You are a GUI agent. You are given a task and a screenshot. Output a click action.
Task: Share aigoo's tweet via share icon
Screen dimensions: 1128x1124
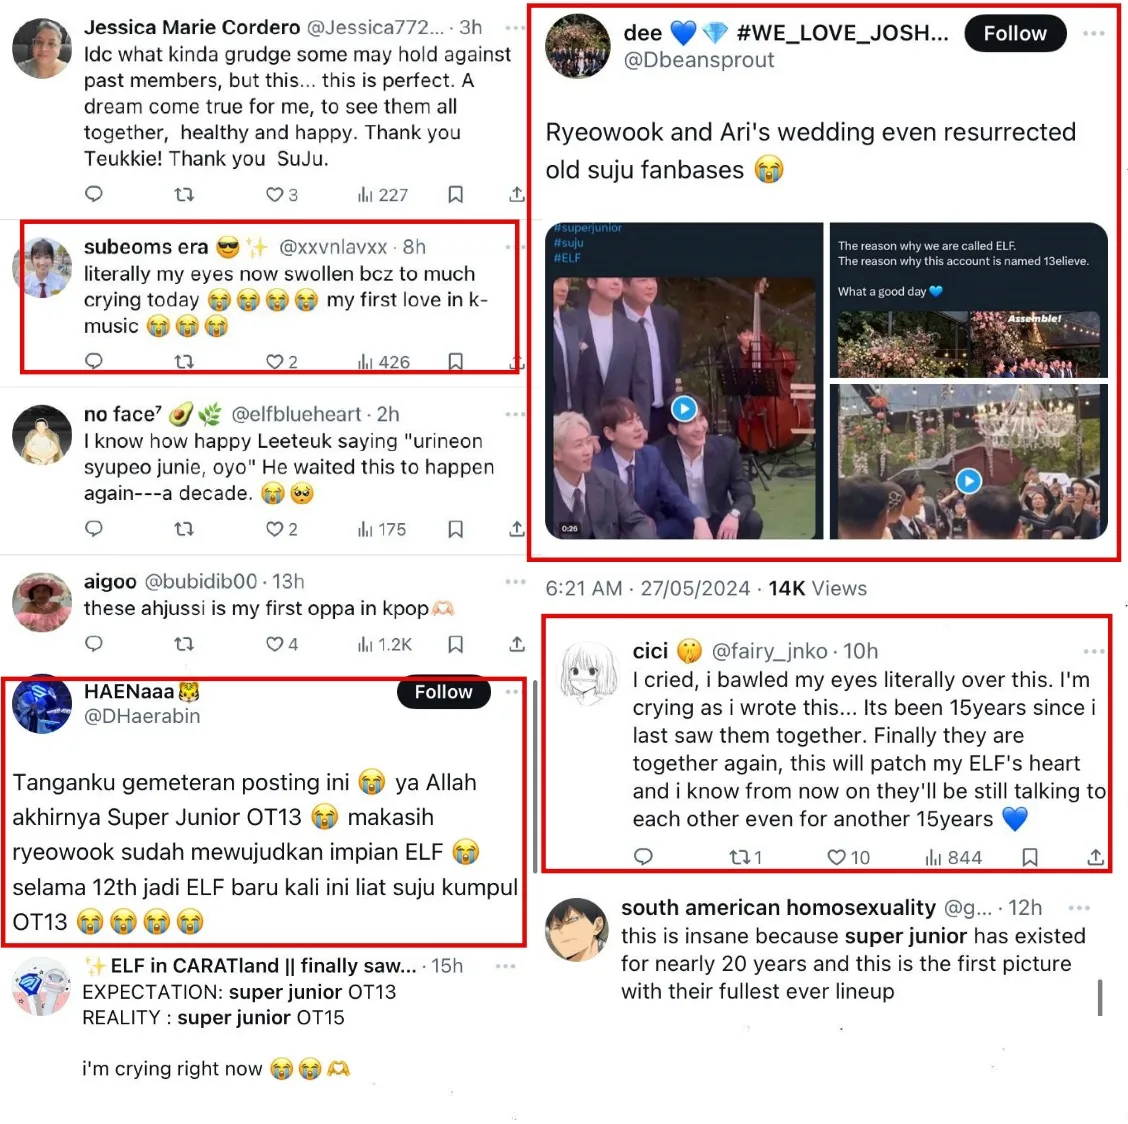(517, 644)
